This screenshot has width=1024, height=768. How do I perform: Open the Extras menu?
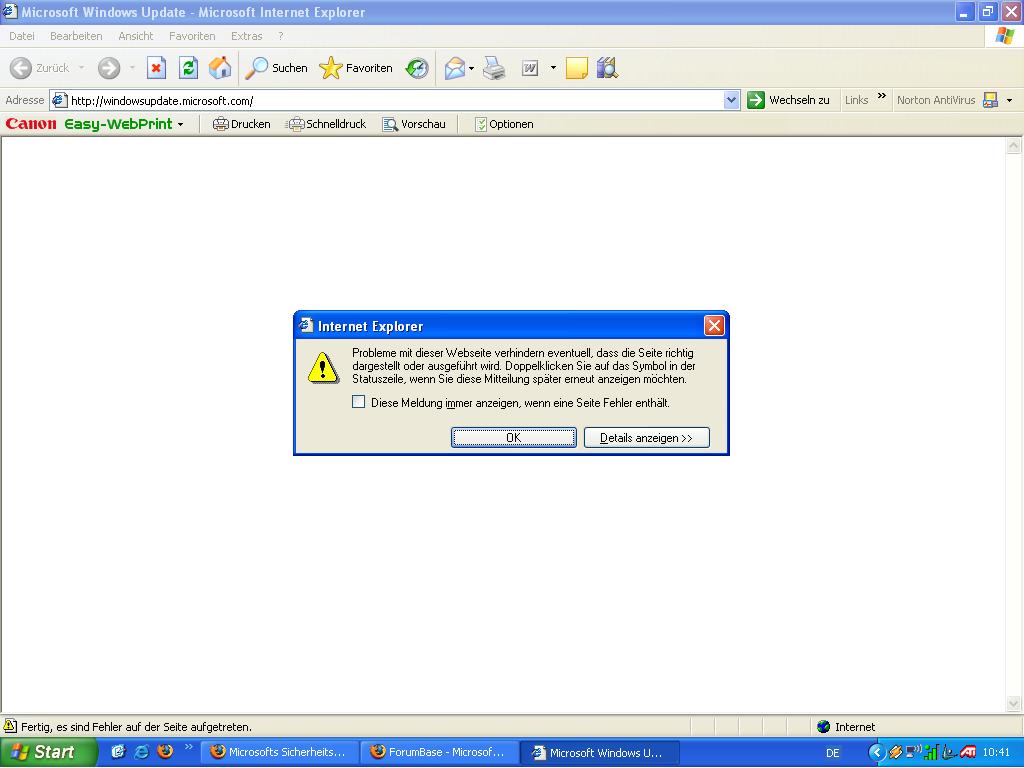(x=246, y=36)
